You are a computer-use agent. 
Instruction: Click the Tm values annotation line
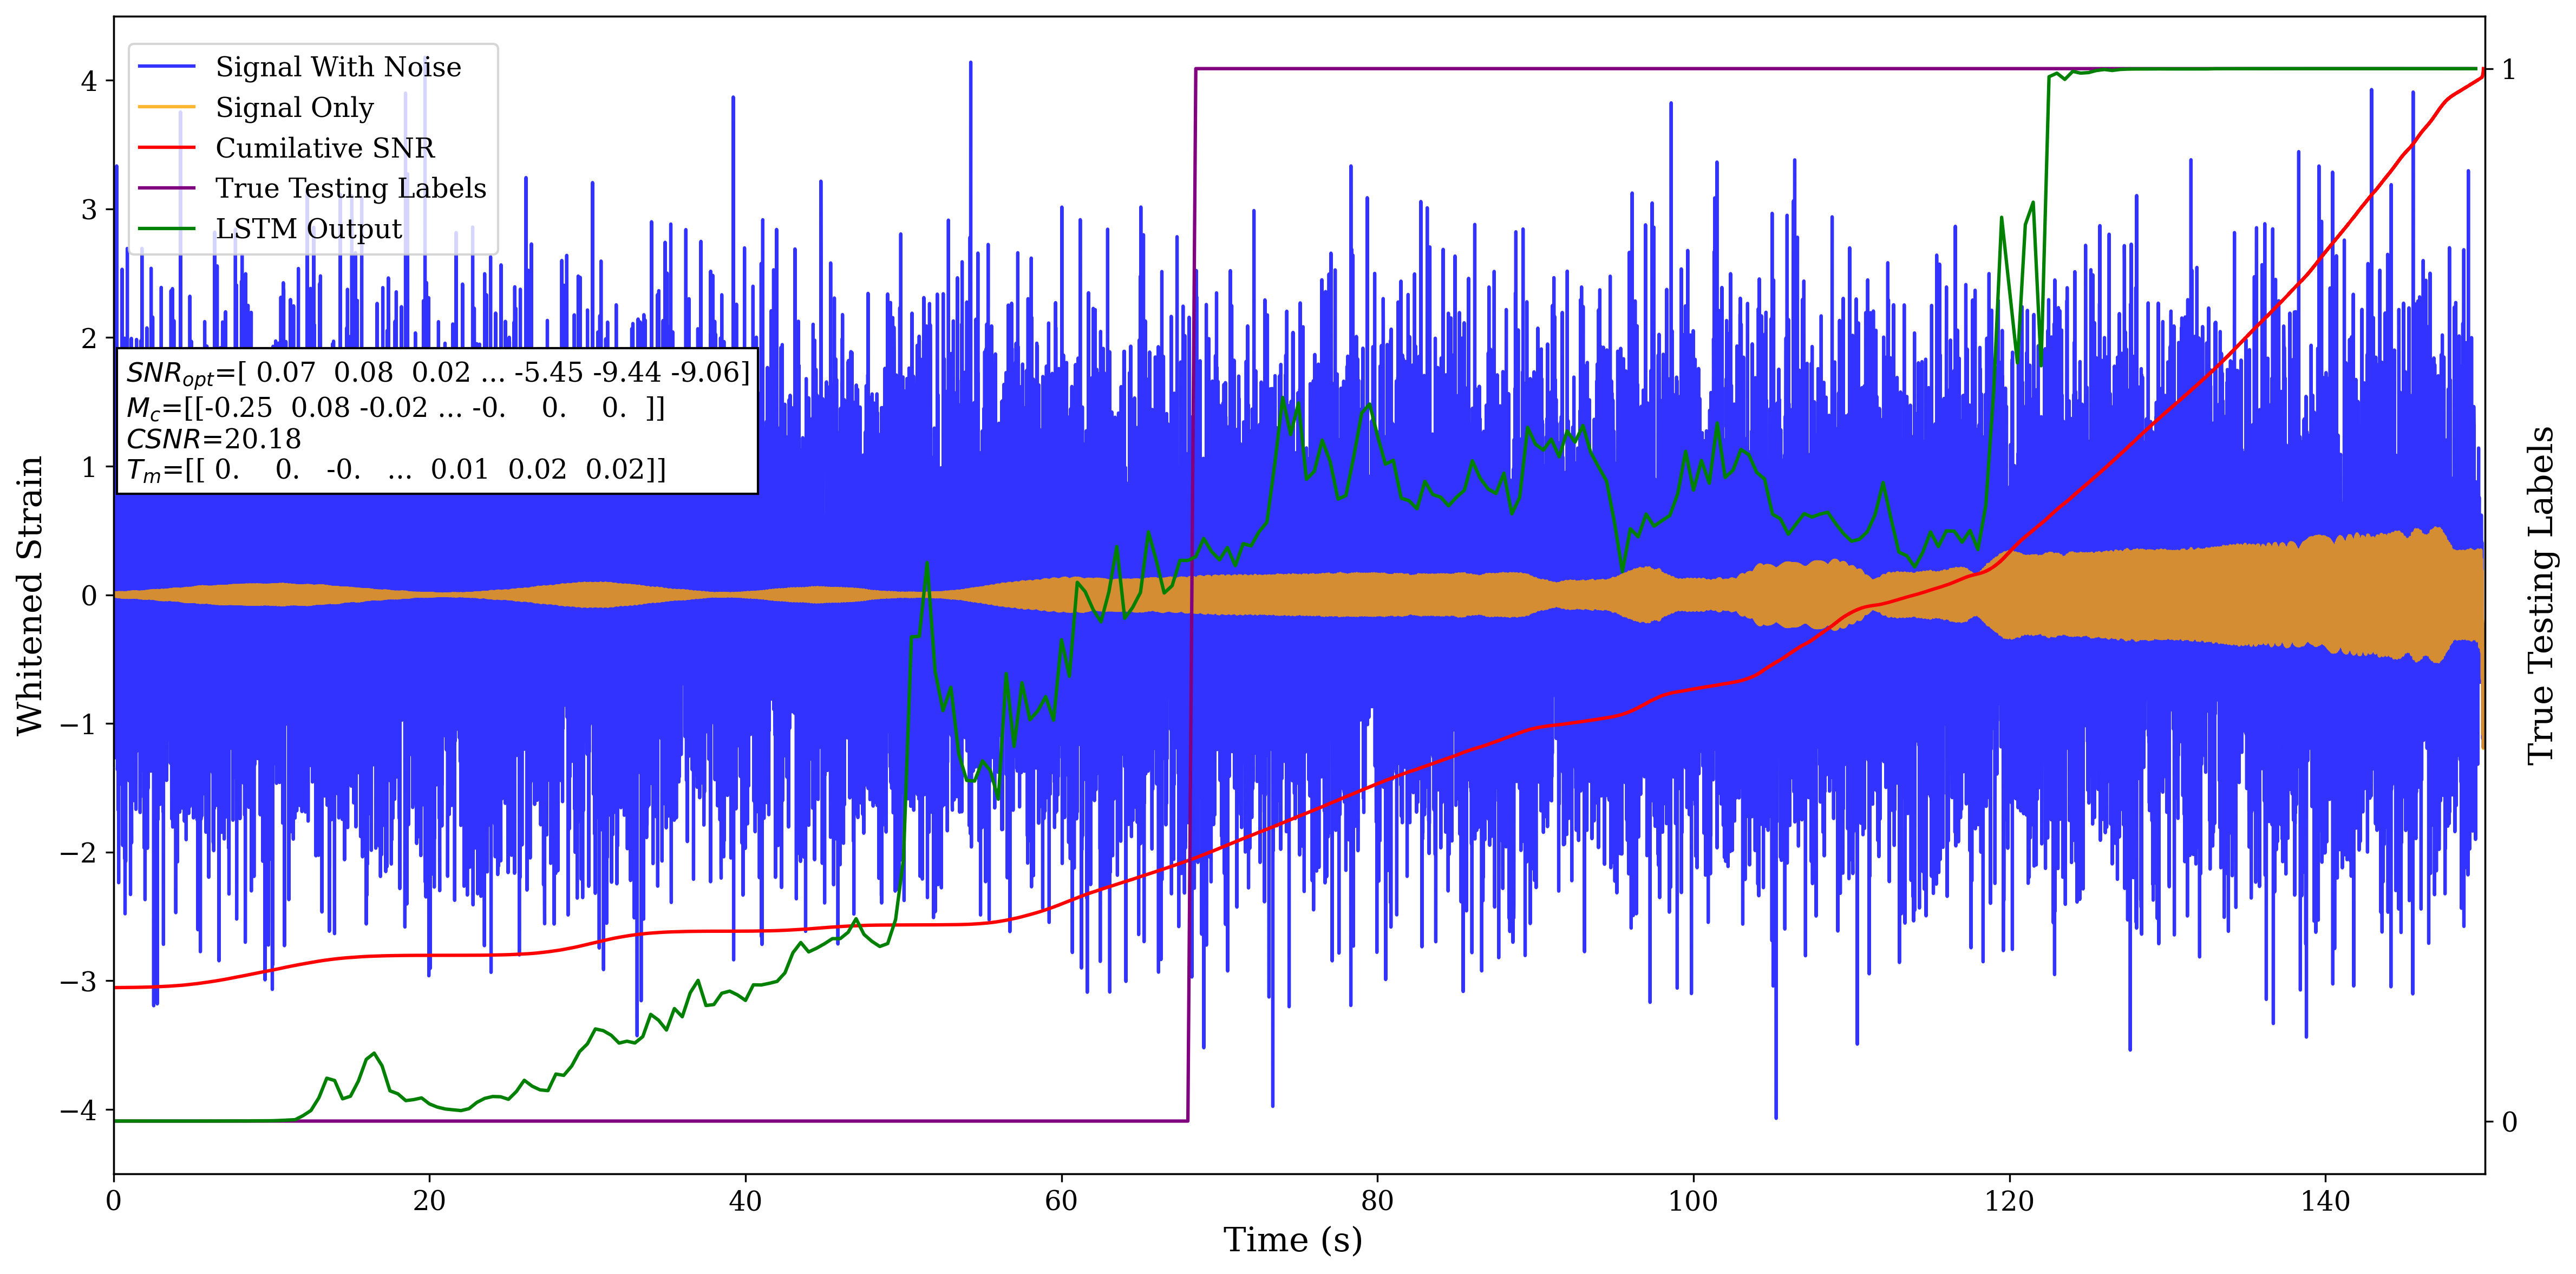tap(396, 470)
